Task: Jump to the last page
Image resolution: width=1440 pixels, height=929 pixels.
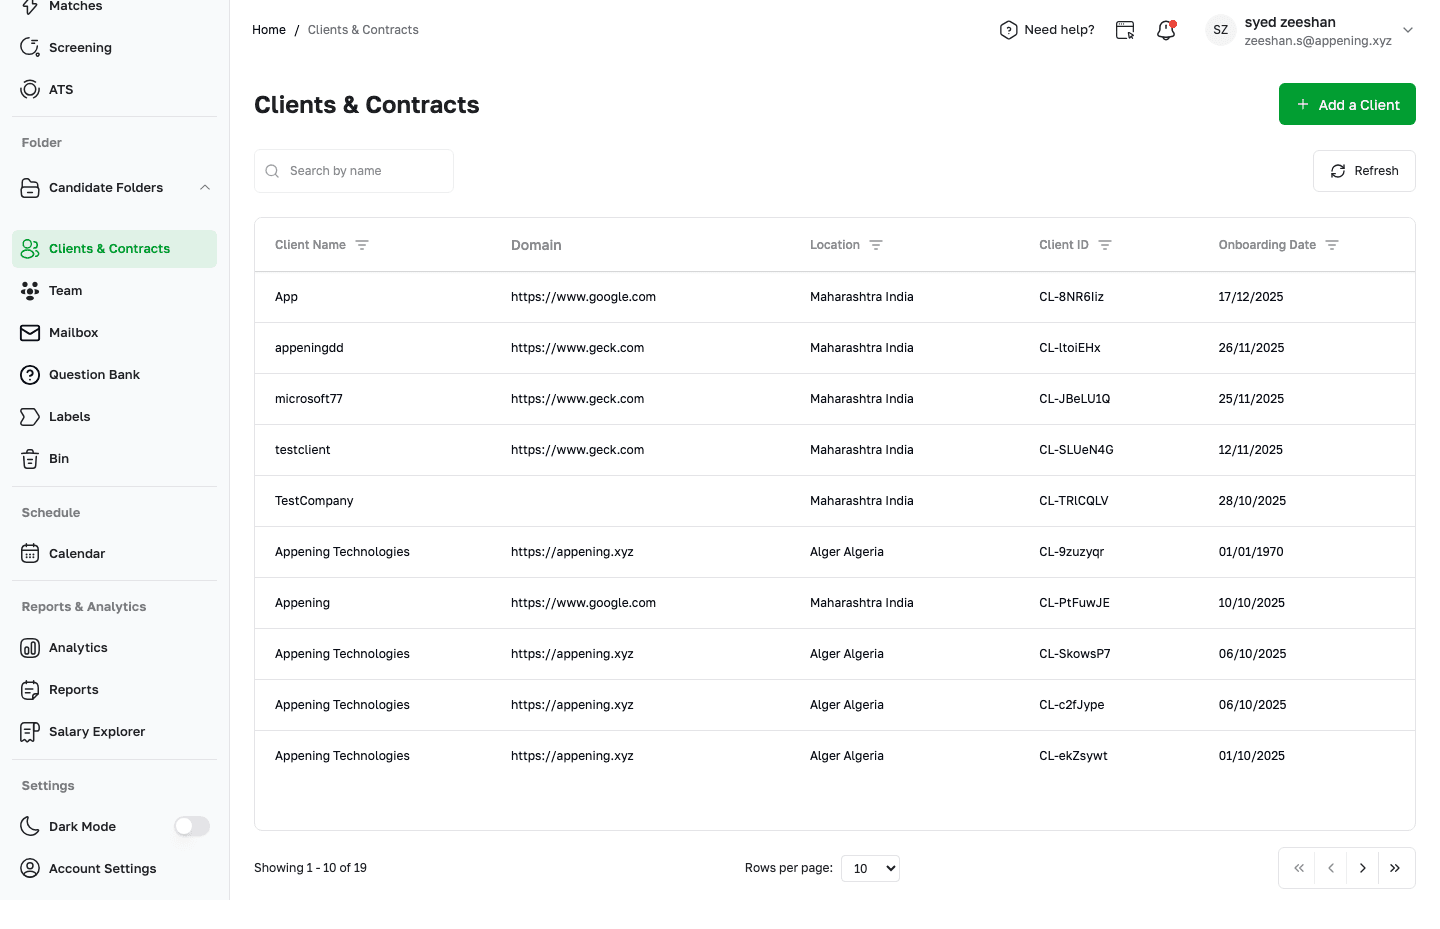Action: [1395, 868]
